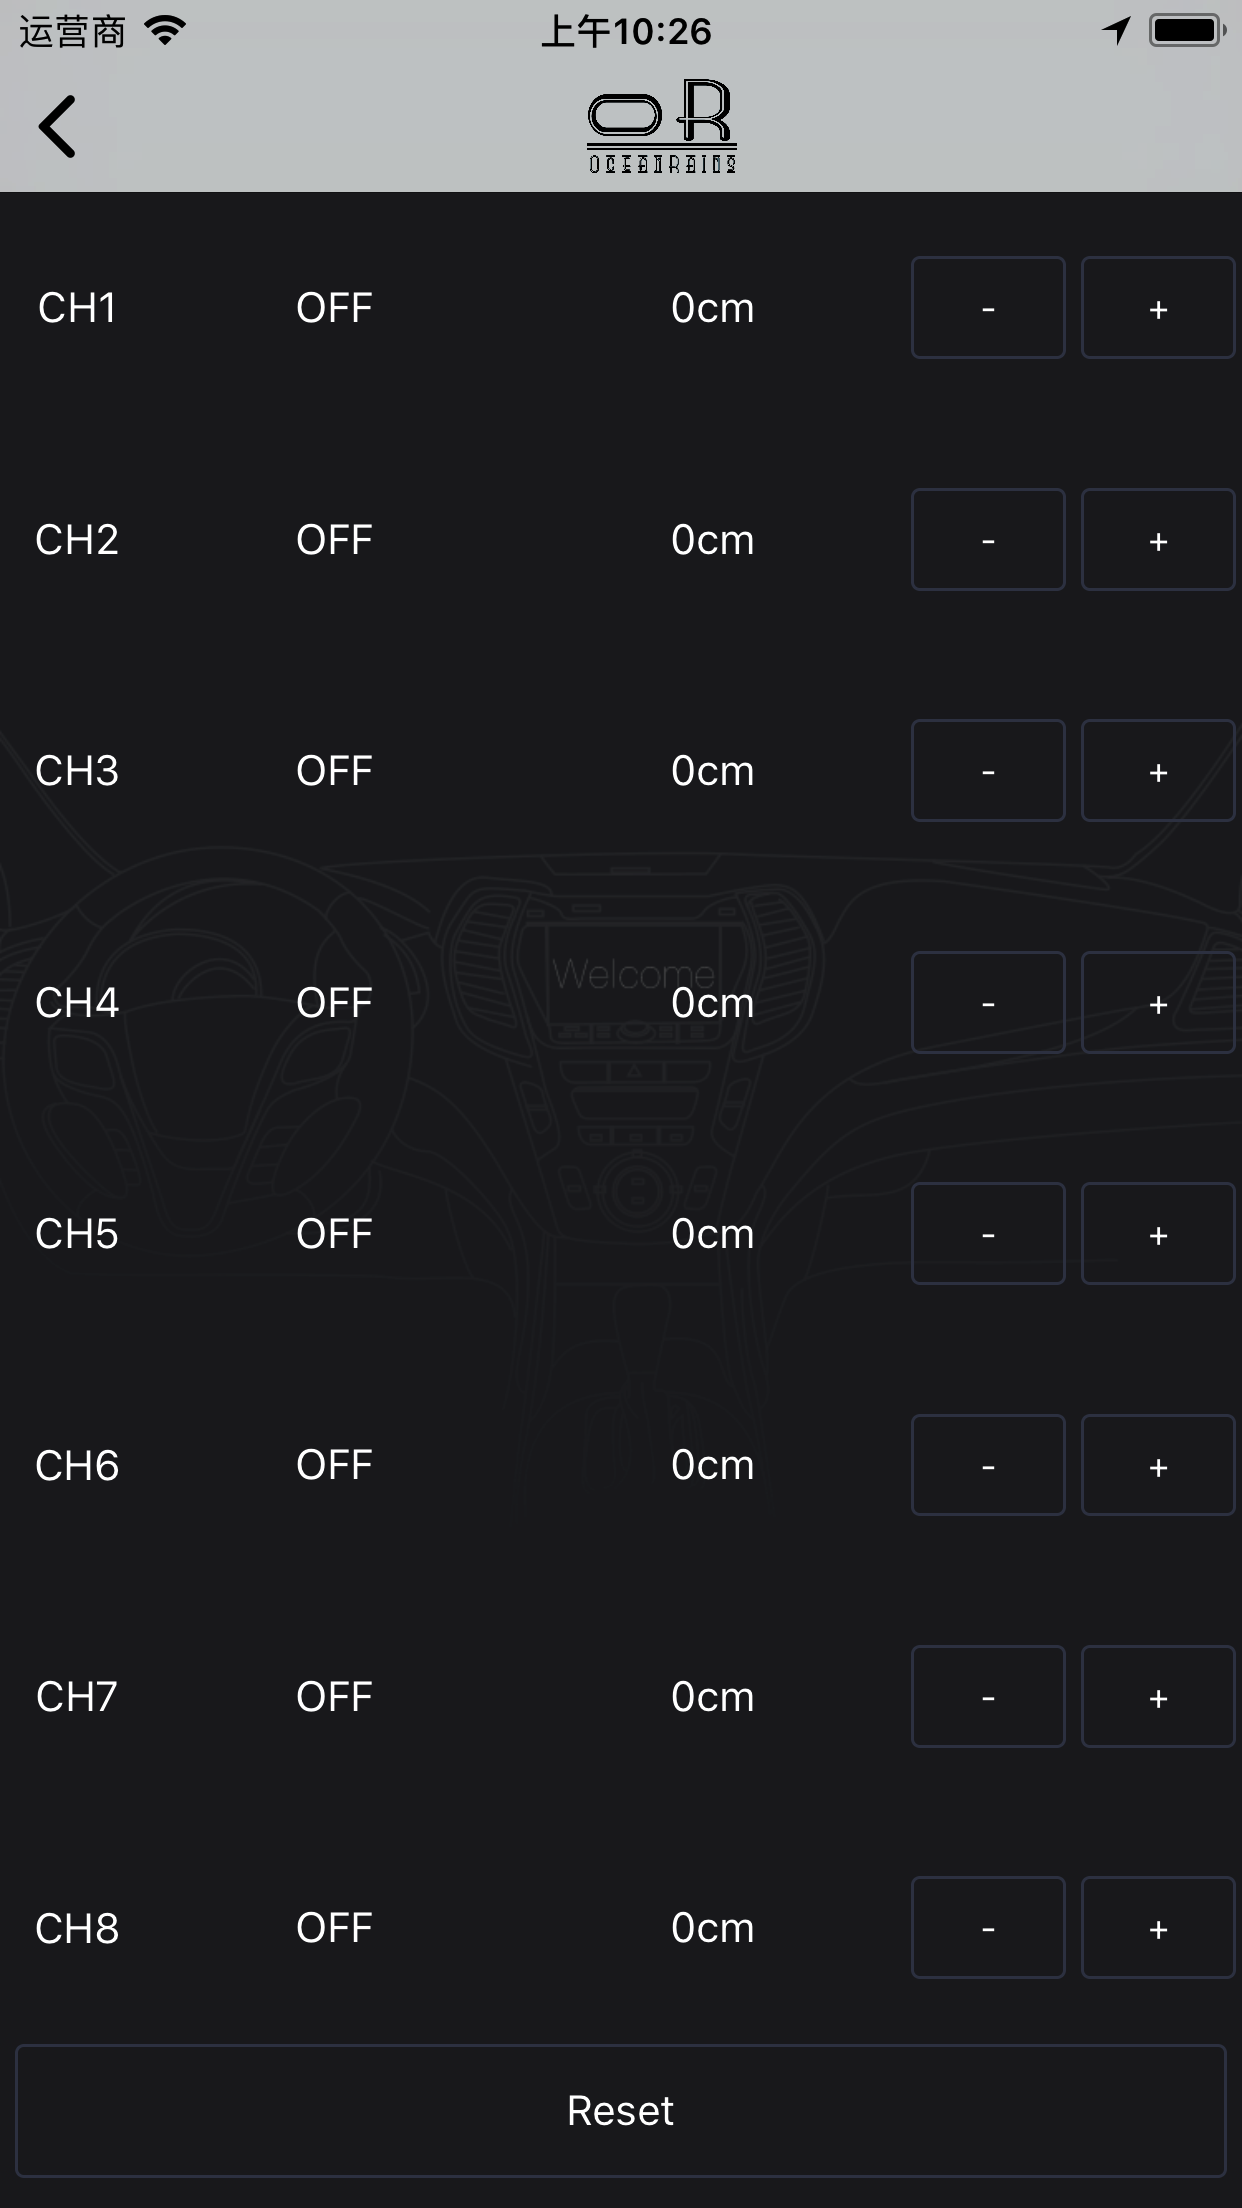The image size is (1242, 2208).
Task: Tap the location arrow in status bar
Action: pos(1116,31)
